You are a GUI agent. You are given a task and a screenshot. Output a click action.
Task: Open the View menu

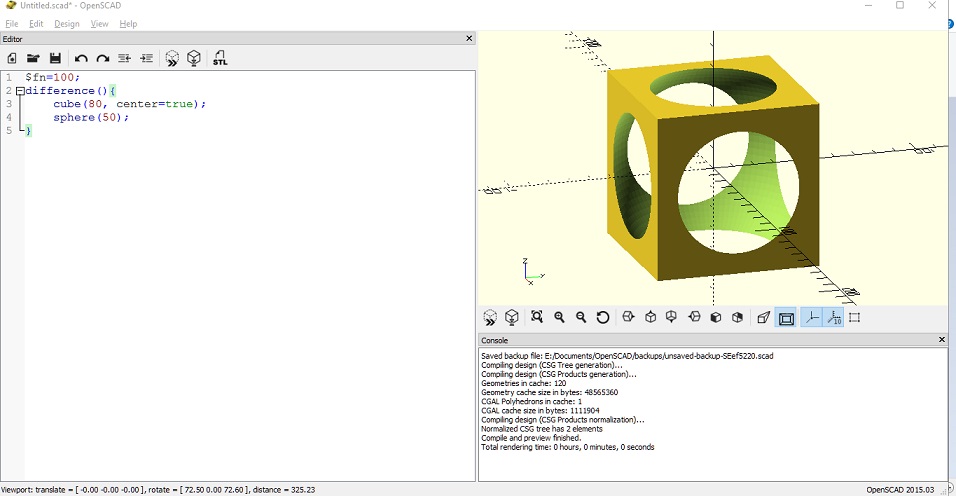pos(99,24)
